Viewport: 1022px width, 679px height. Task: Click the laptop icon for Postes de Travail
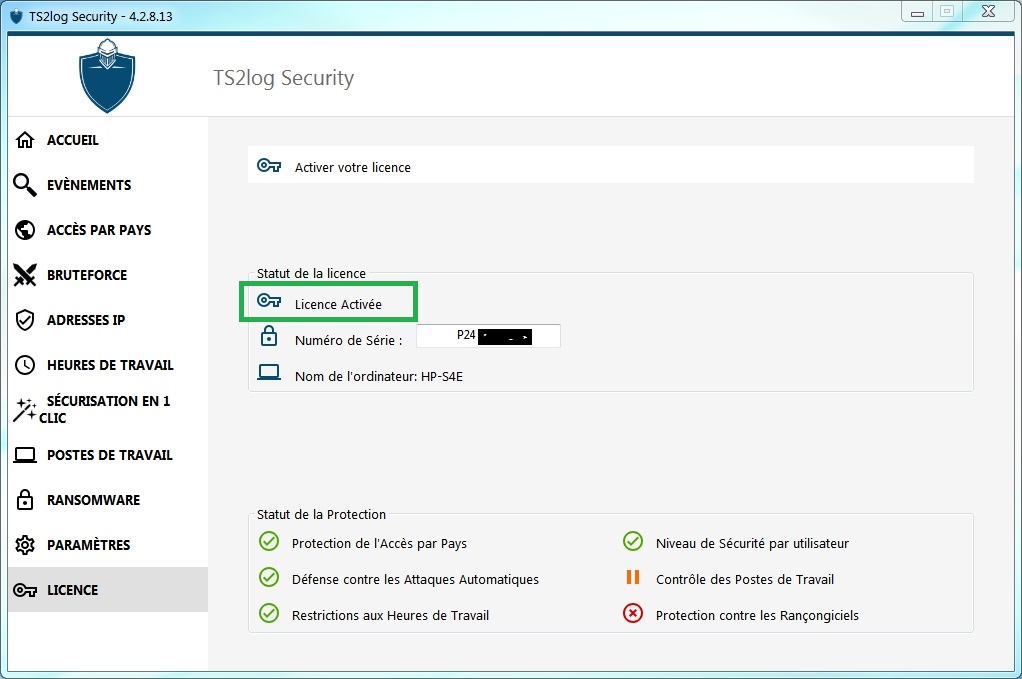click(x=25, y=455)
